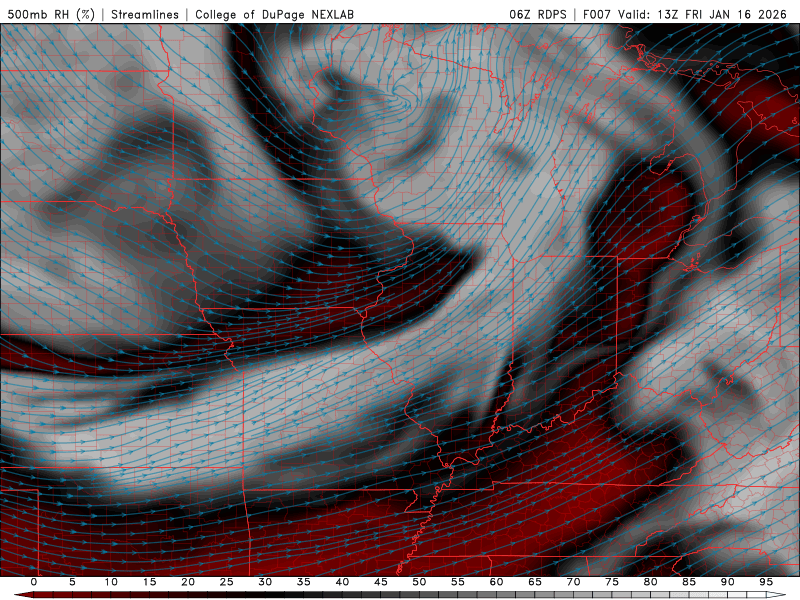Viewport: 800px width, 600px height.
Task: Click the color bar value '0'
Action: pyautogui.click(x=34, y=582)
